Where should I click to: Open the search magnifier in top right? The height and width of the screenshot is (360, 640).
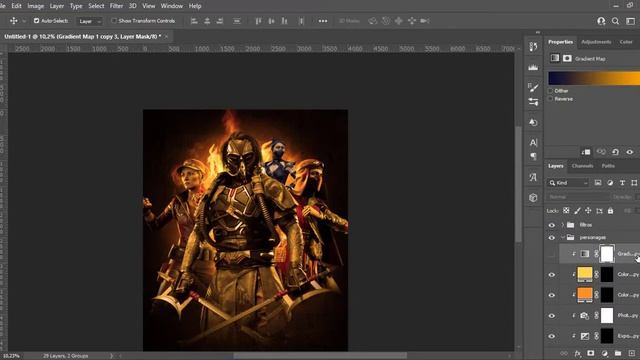point(615,21)
